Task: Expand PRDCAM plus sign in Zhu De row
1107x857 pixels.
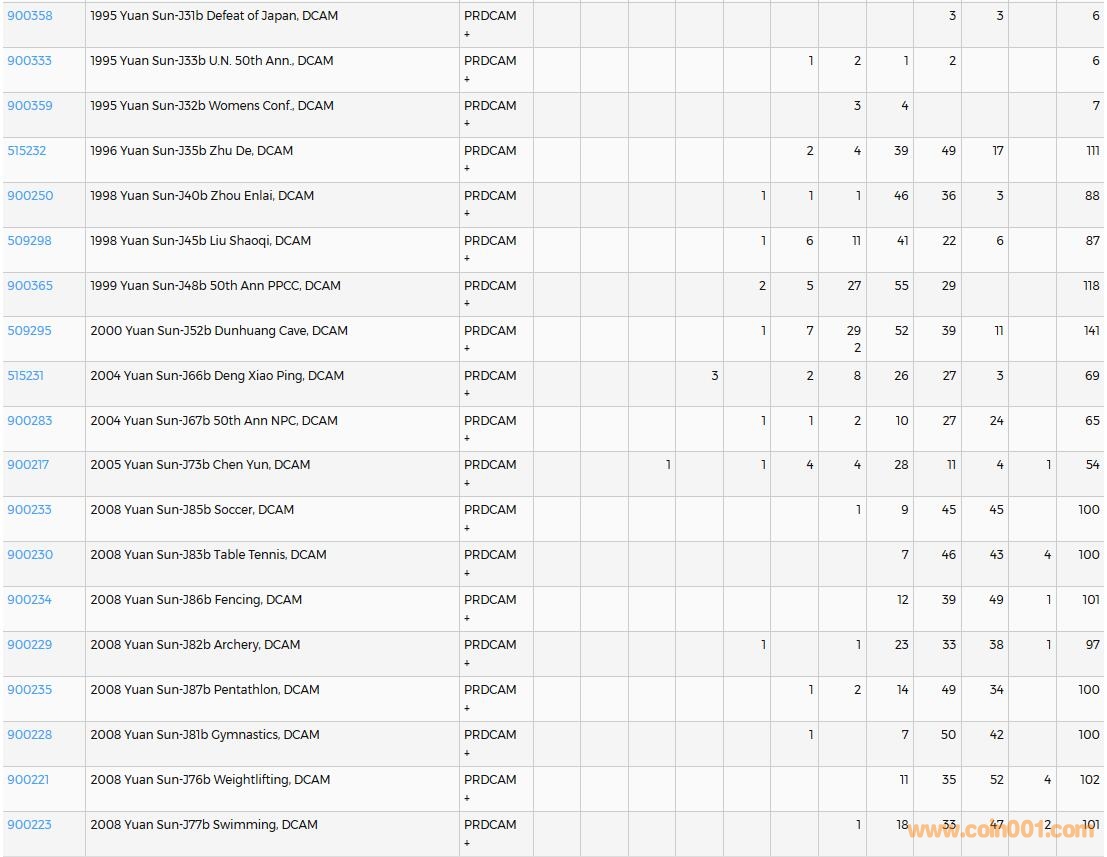Action: coord(467,169)
